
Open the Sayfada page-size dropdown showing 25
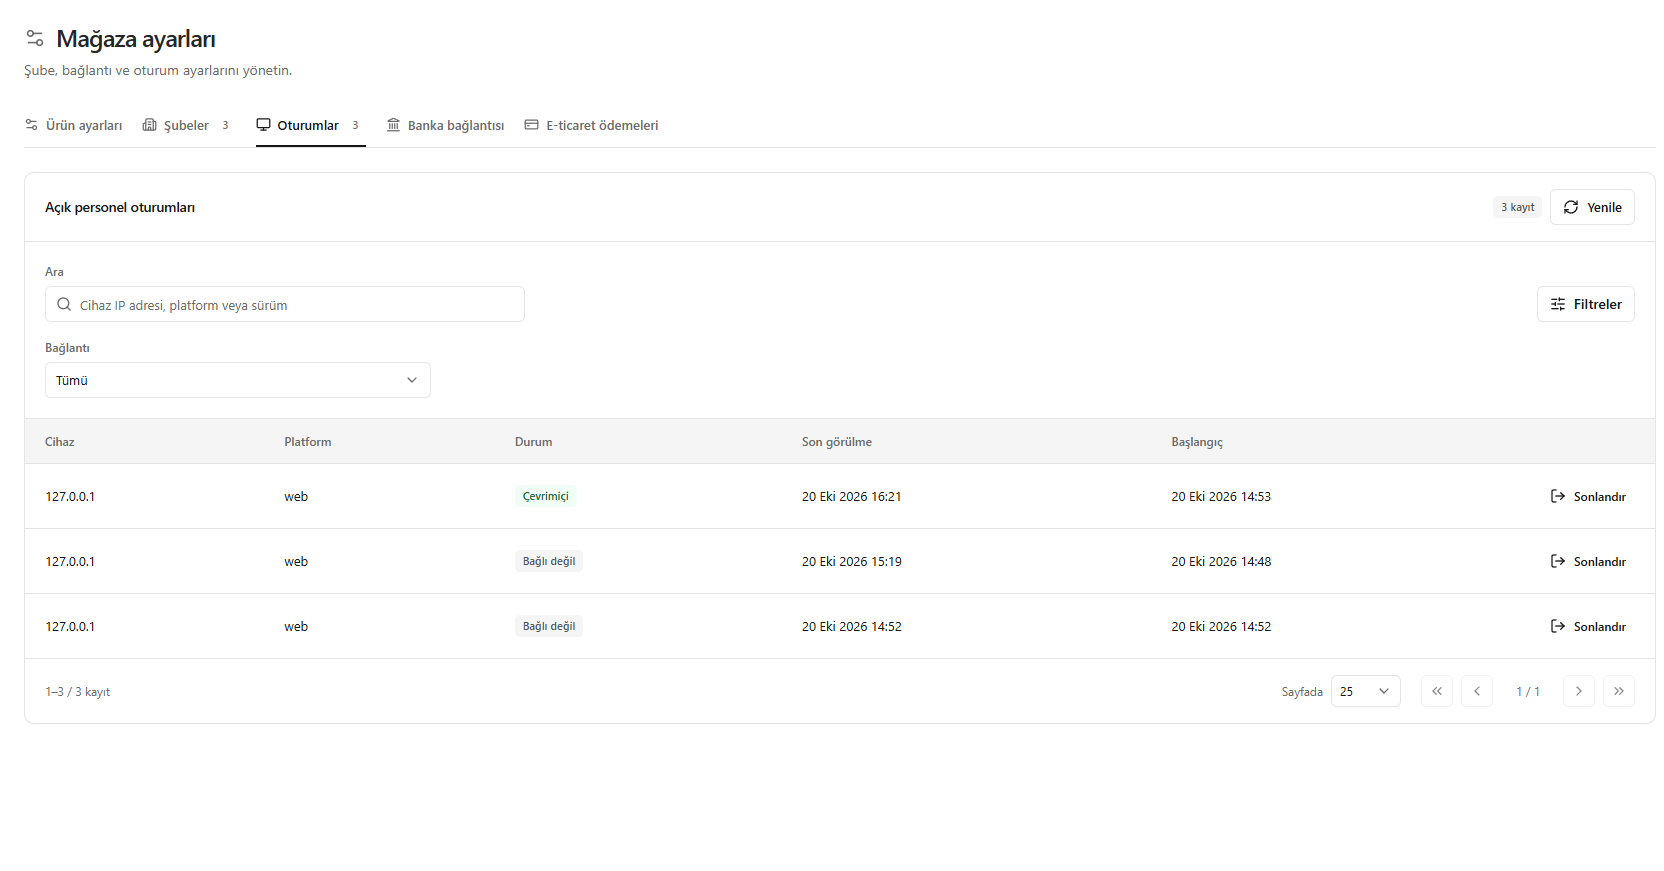tap(1366, 691)
